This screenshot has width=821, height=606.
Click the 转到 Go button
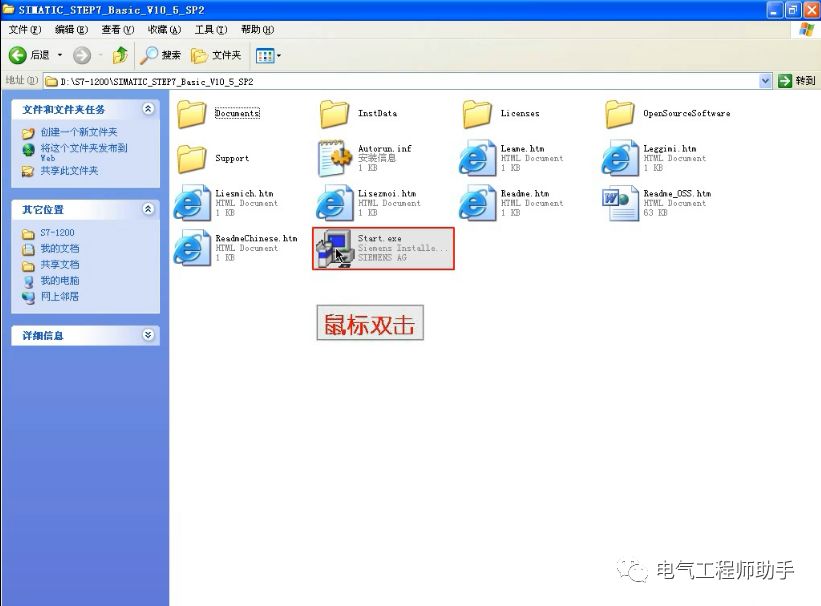pos(797,81)
